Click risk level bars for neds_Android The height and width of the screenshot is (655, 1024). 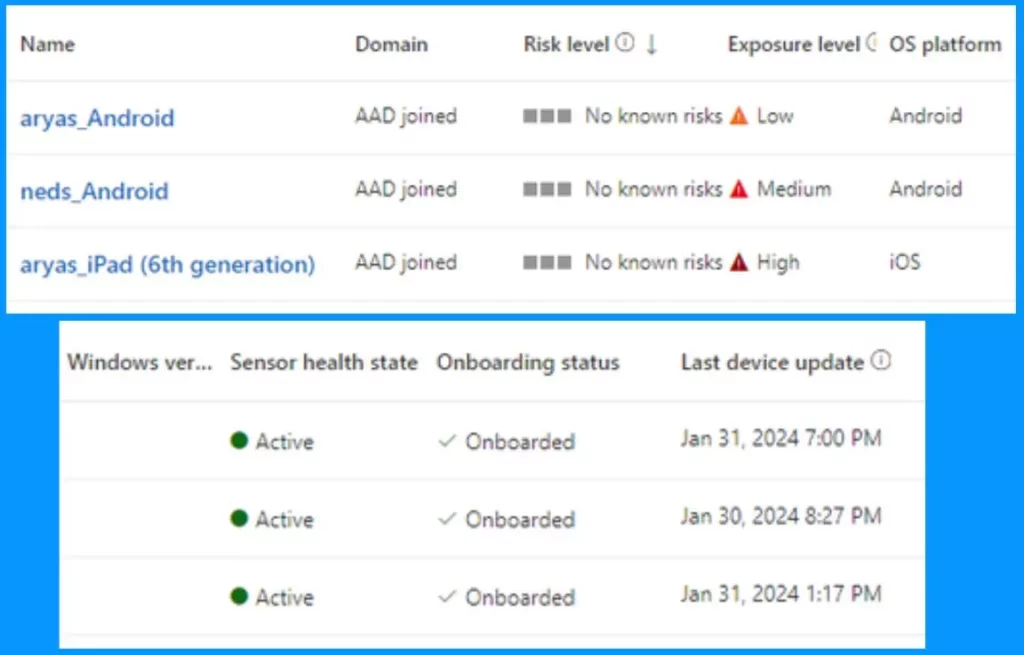[x=547, y=189]
